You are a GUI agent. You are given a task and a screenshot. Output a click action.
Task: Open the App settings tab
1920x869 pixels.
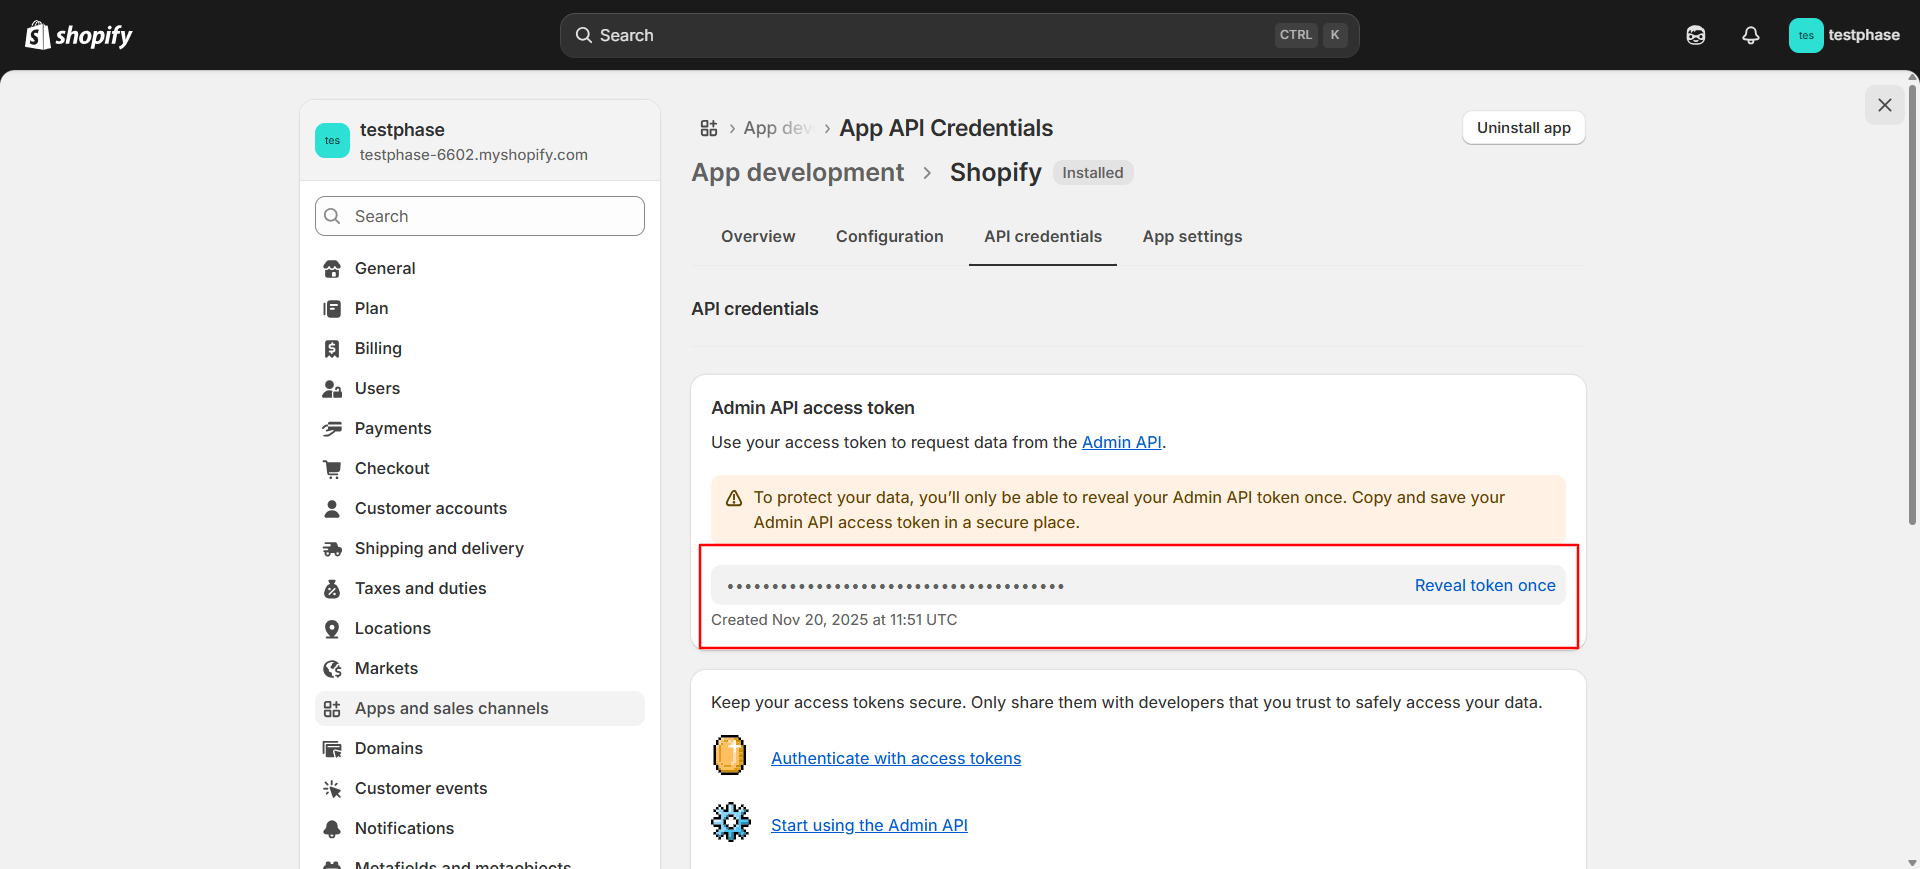(1192, 236)
